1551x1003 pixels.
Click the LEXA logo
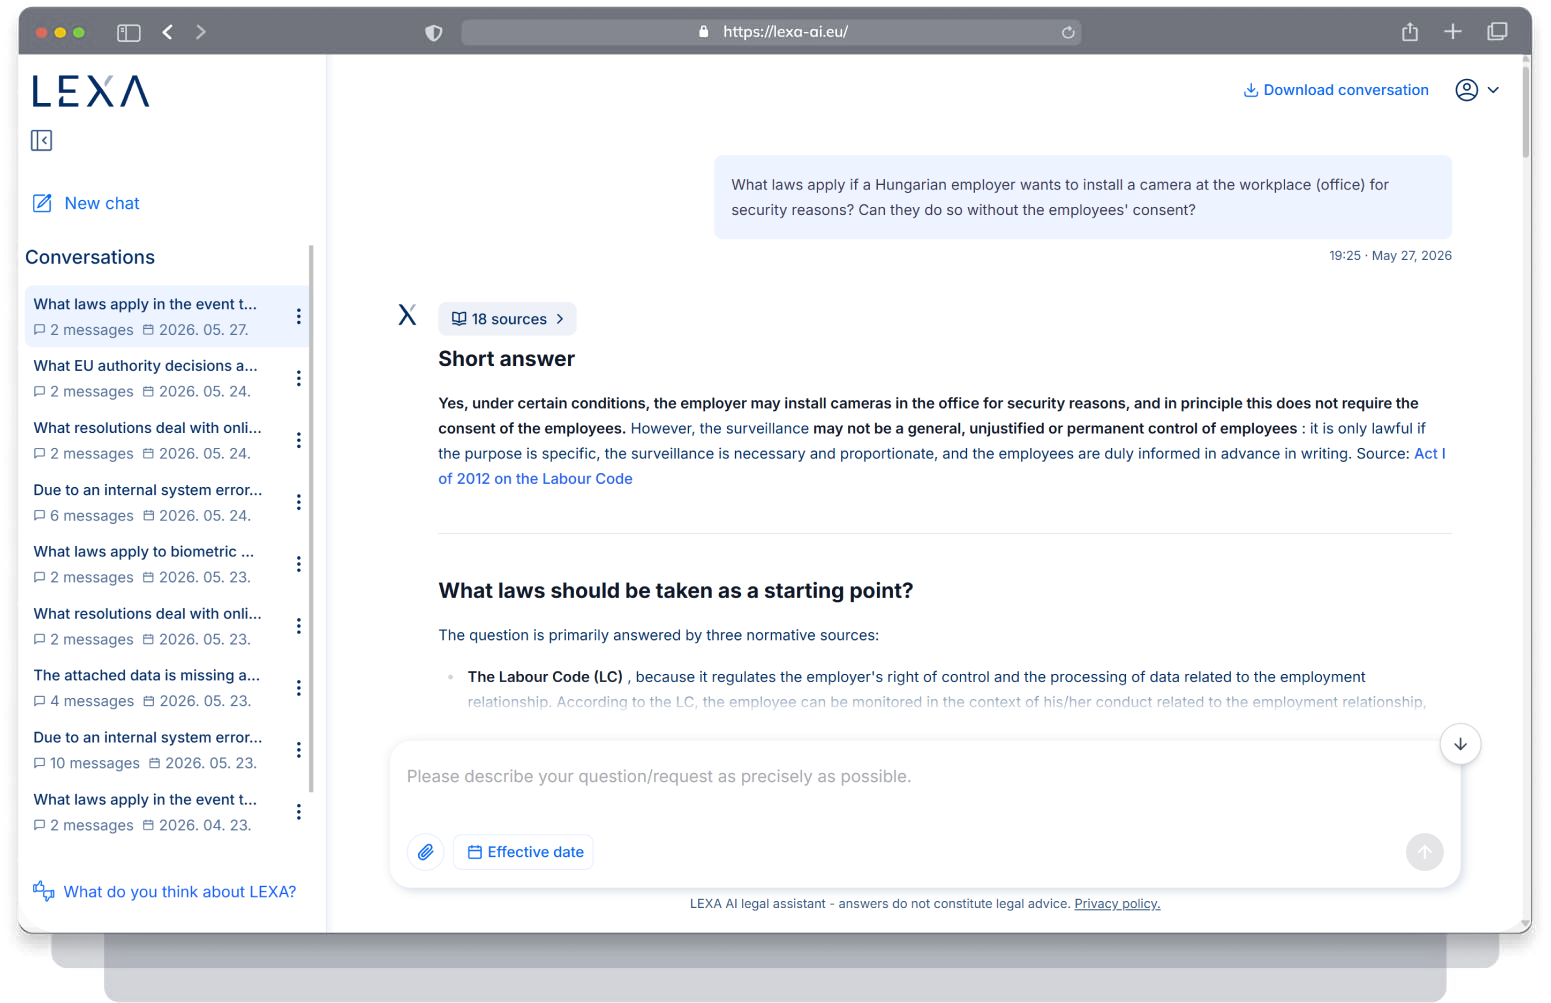coord(91,91)
